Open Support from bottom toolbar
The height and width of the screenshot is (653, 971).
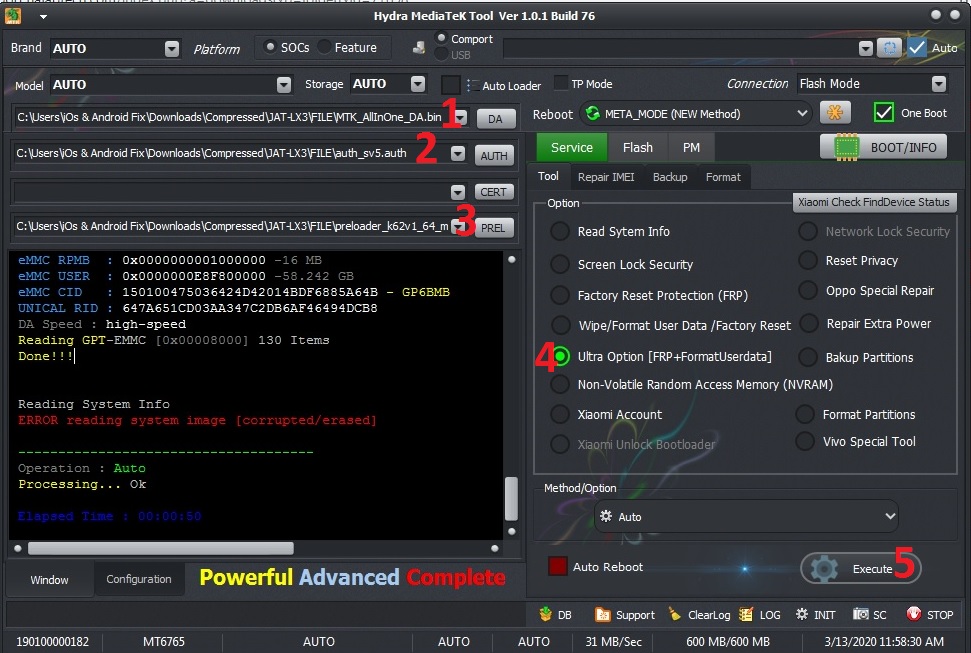[625, 615]
